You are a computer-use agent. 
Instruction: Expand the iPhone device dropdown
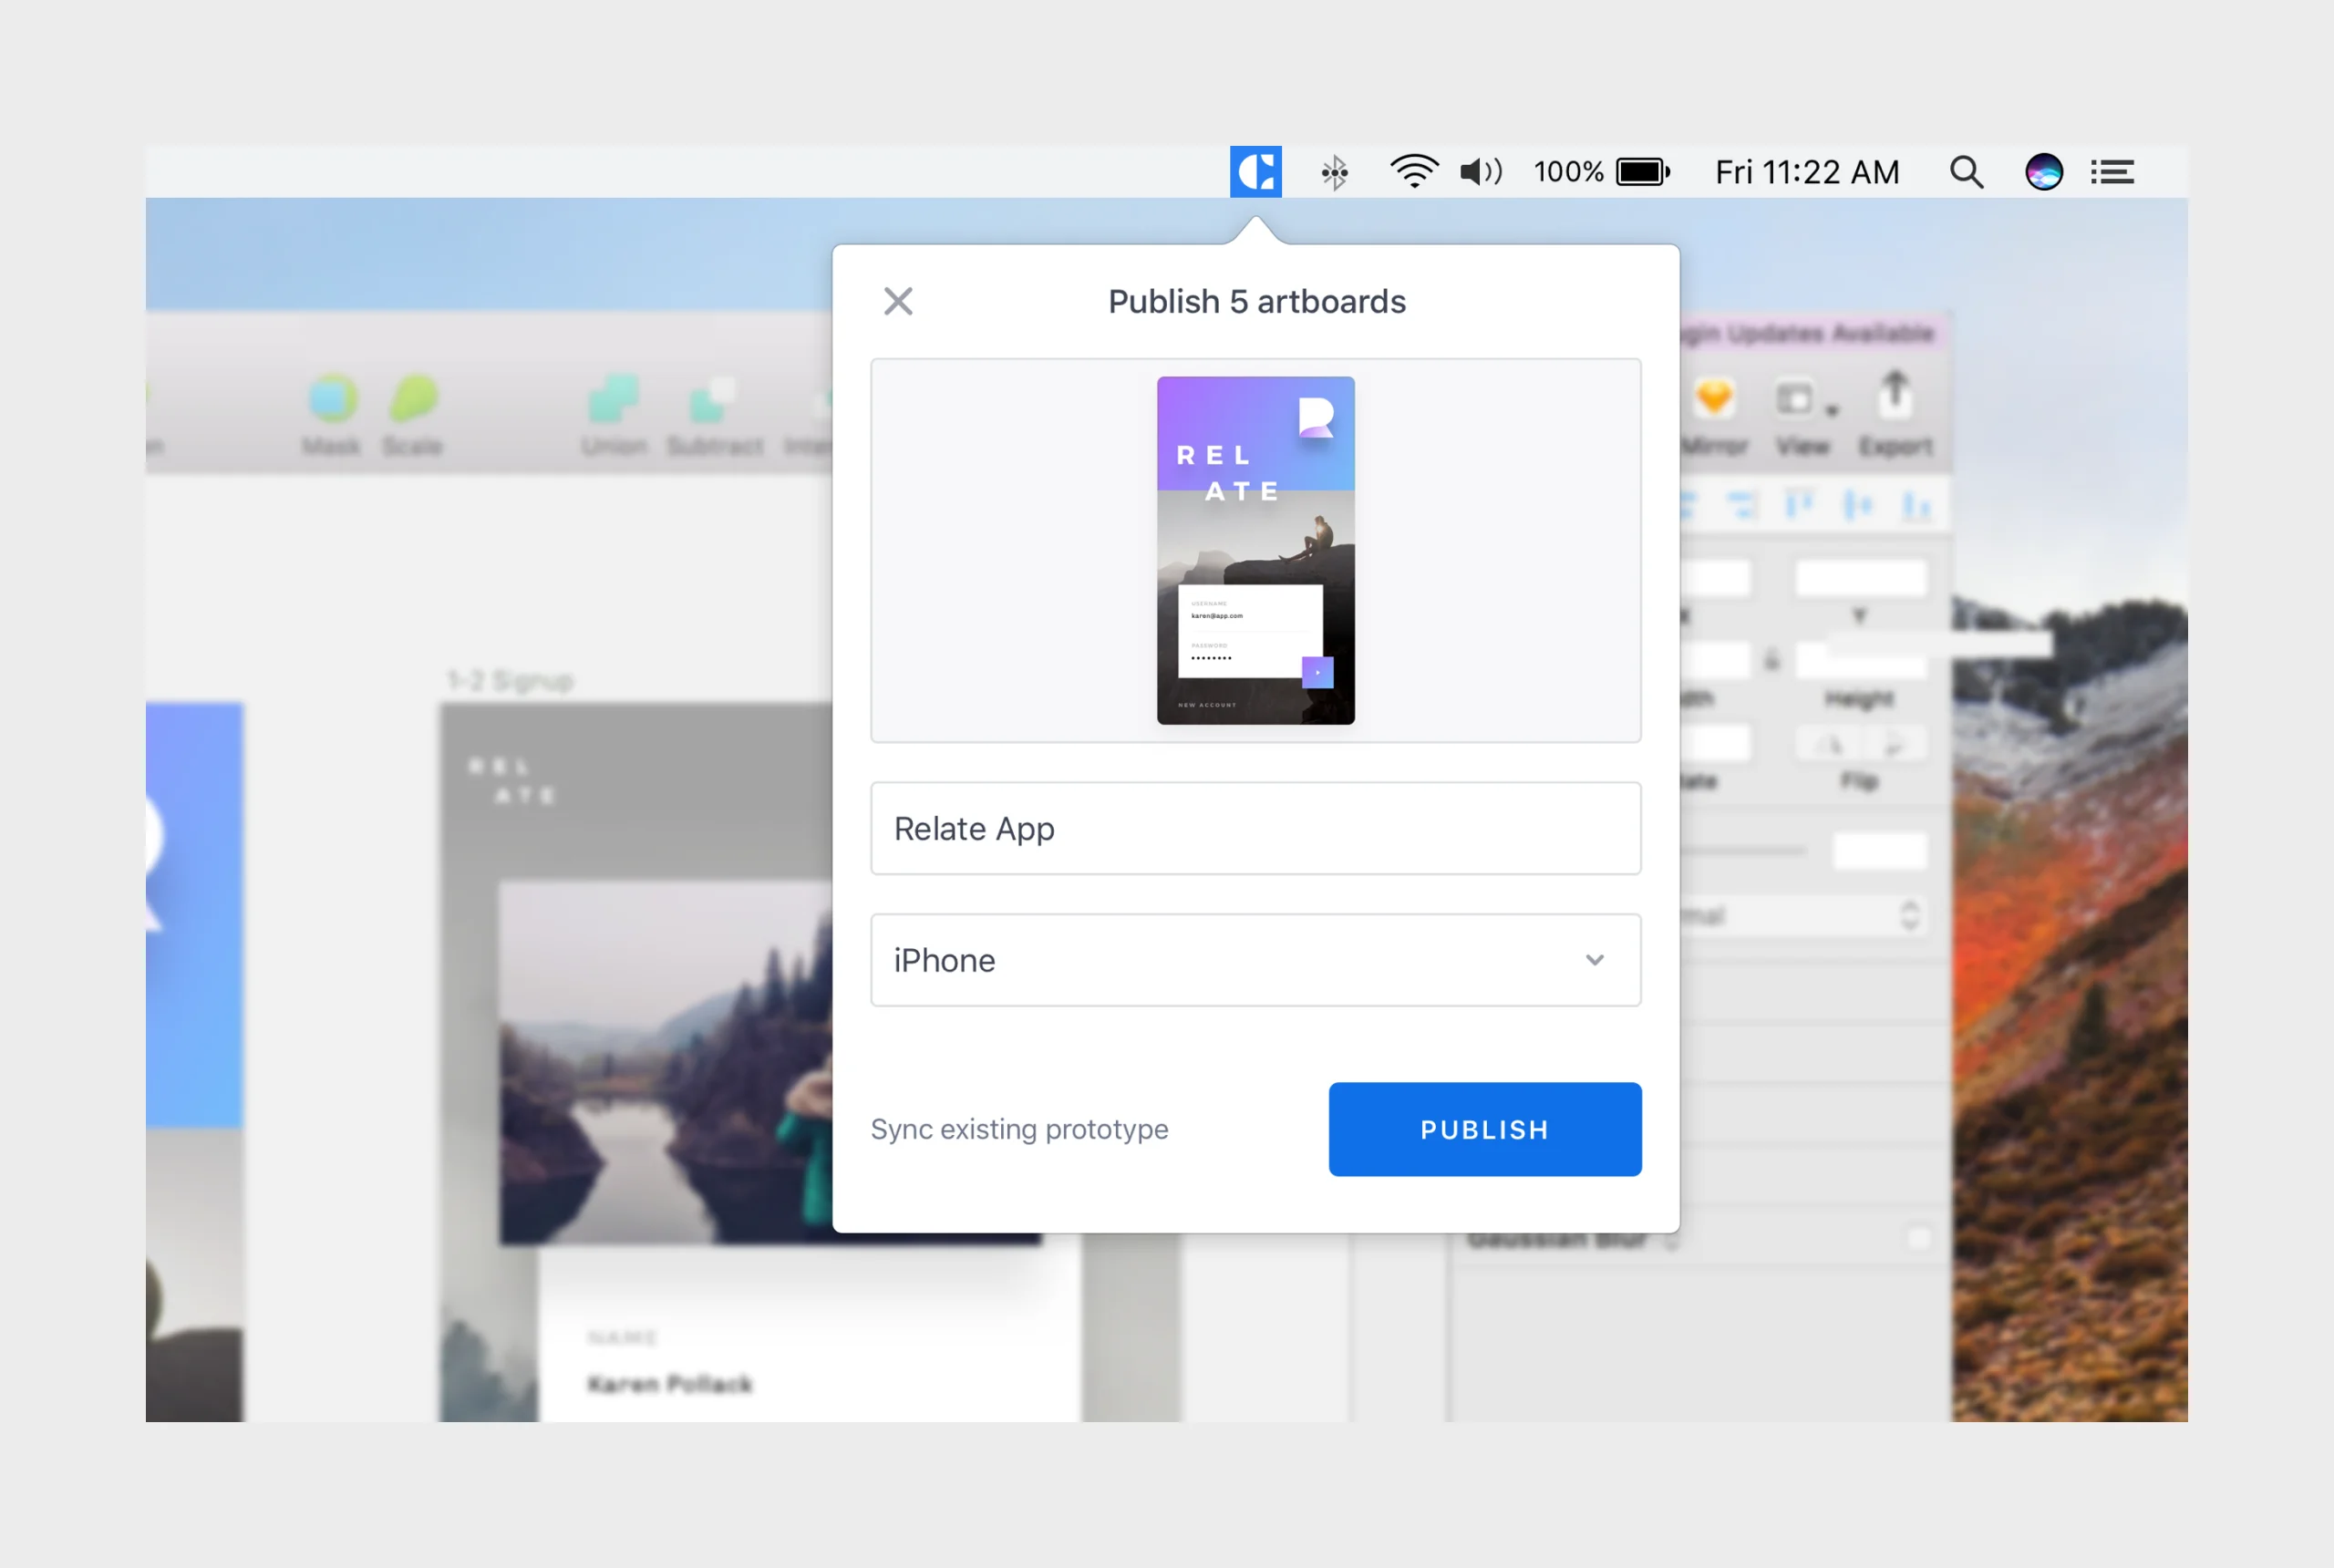tap(1594, 960)
